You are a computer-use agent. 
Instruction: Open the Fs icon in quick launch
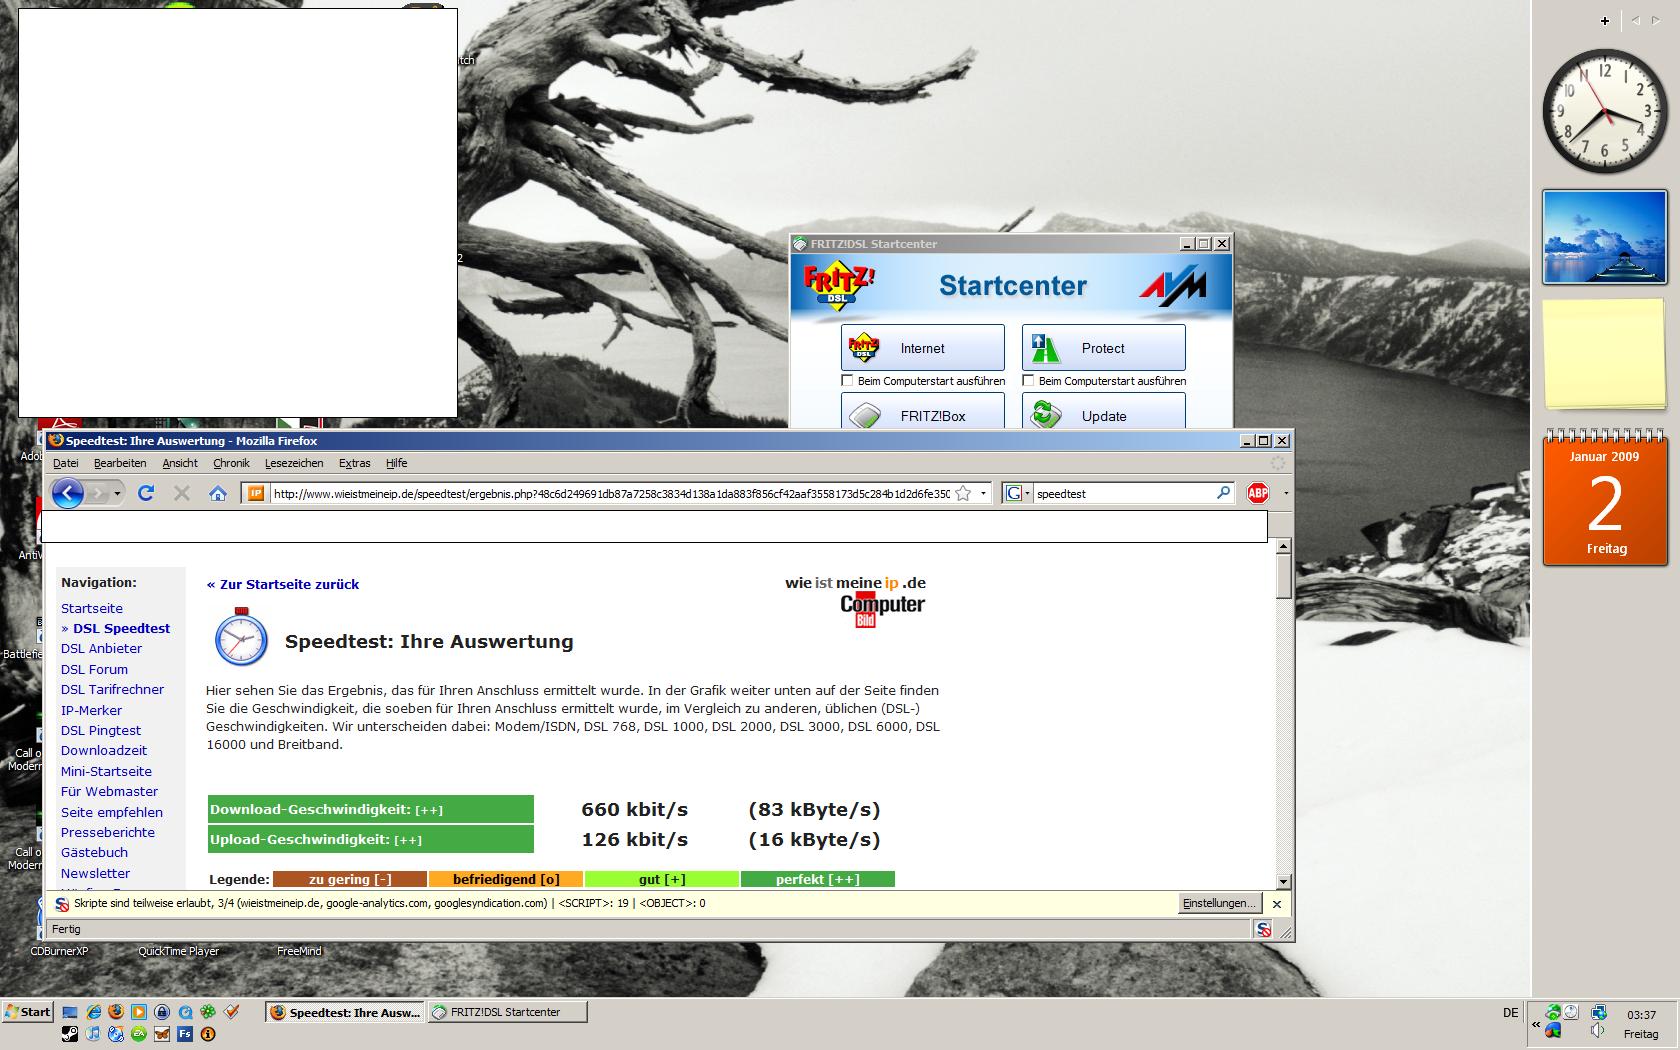pyautogui.click(x=185, y=1034)
